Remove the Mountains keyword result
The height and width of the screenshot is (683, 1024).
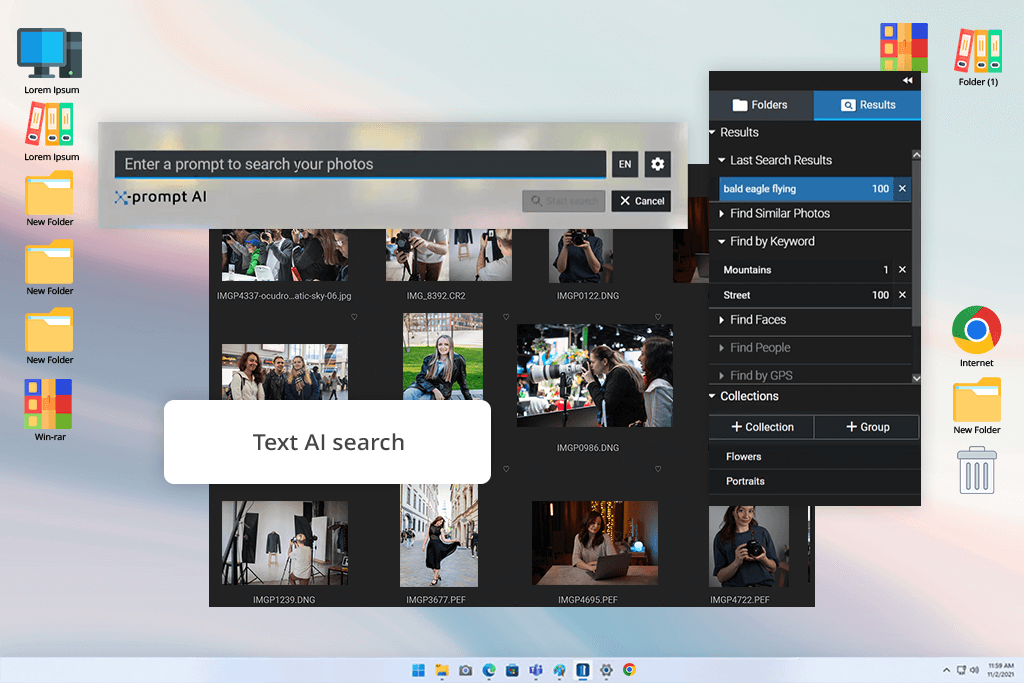tap(902, 270)
